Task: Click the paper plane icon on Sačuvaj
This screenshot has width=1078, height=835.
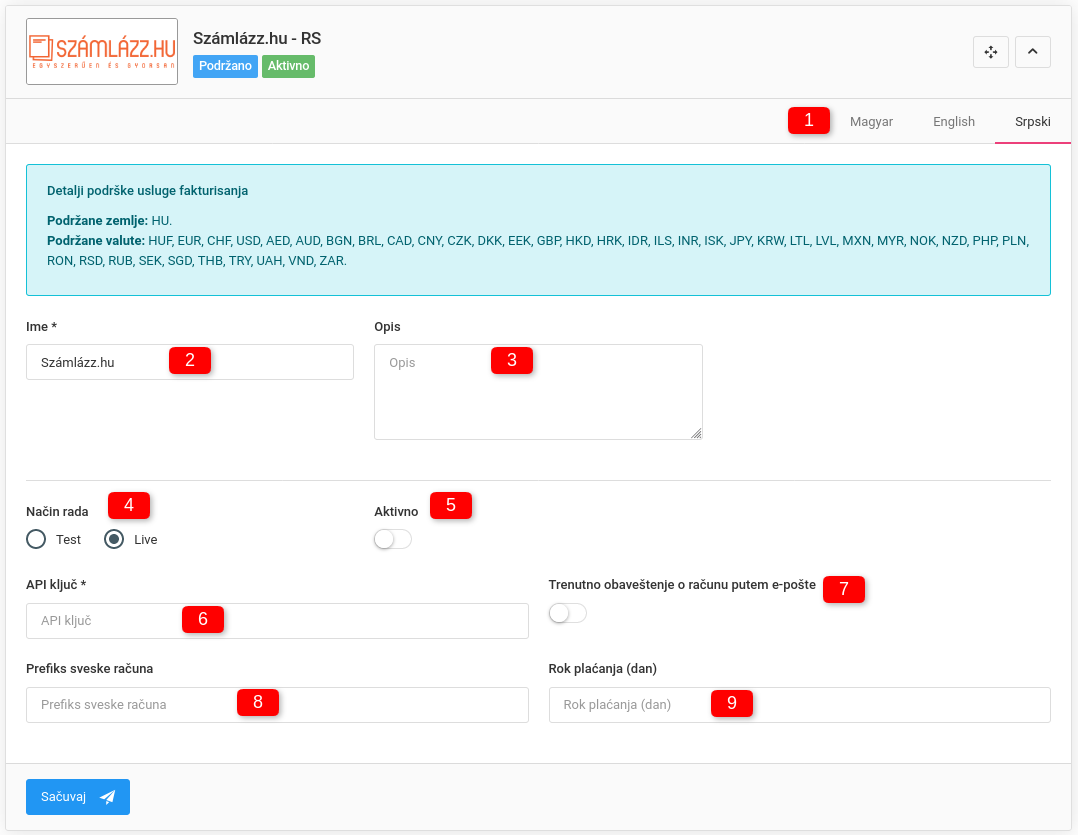Action: tap(108, 797)
